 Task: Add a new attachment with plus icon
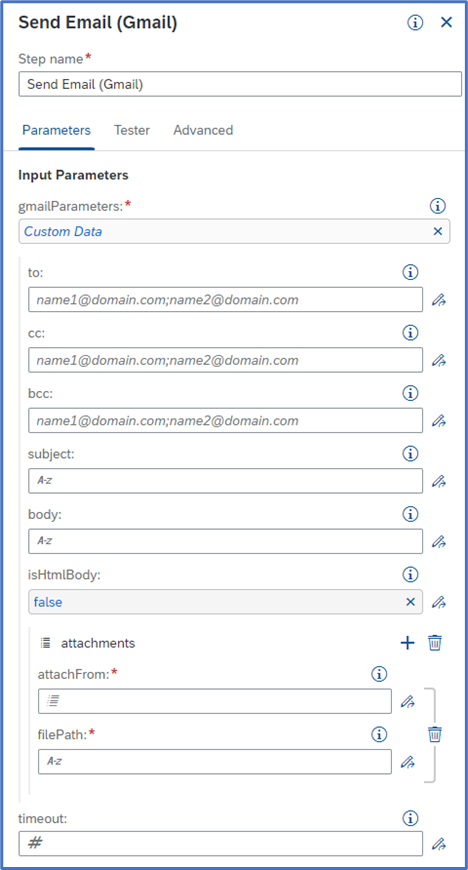coord(407,643)
